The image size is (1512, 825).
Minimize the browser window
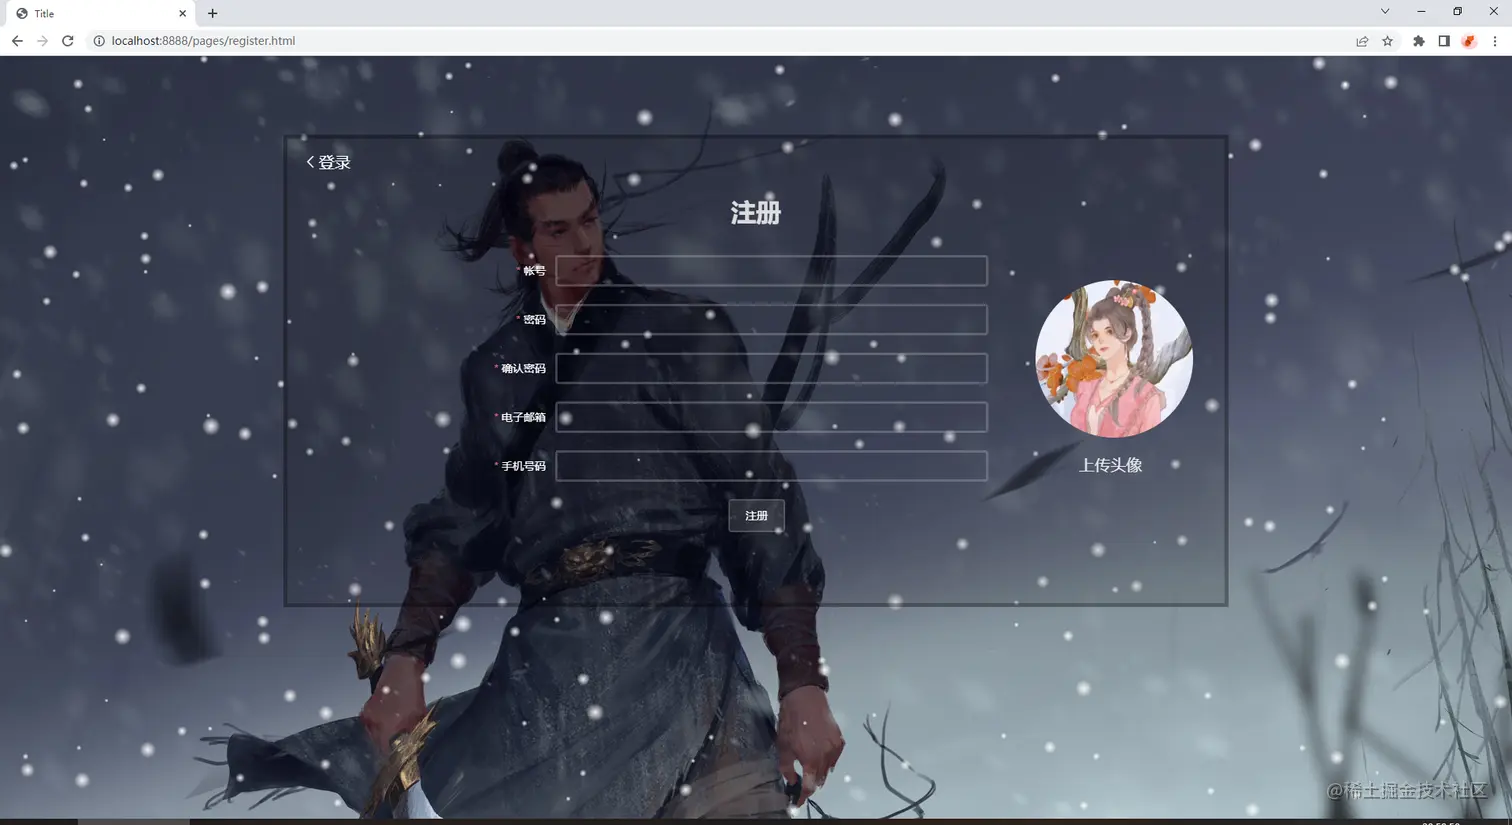(x=1421, y=11)
